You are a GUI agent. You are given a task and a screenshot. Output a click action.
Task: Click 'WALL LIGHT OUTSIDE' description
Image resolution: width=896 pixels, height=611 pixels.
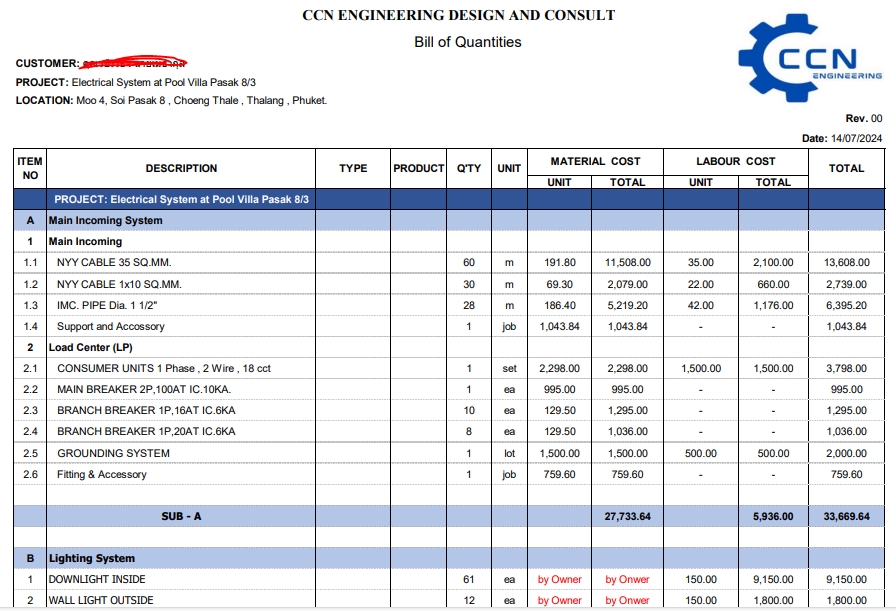pyautogui.click(x=101, y=601)
